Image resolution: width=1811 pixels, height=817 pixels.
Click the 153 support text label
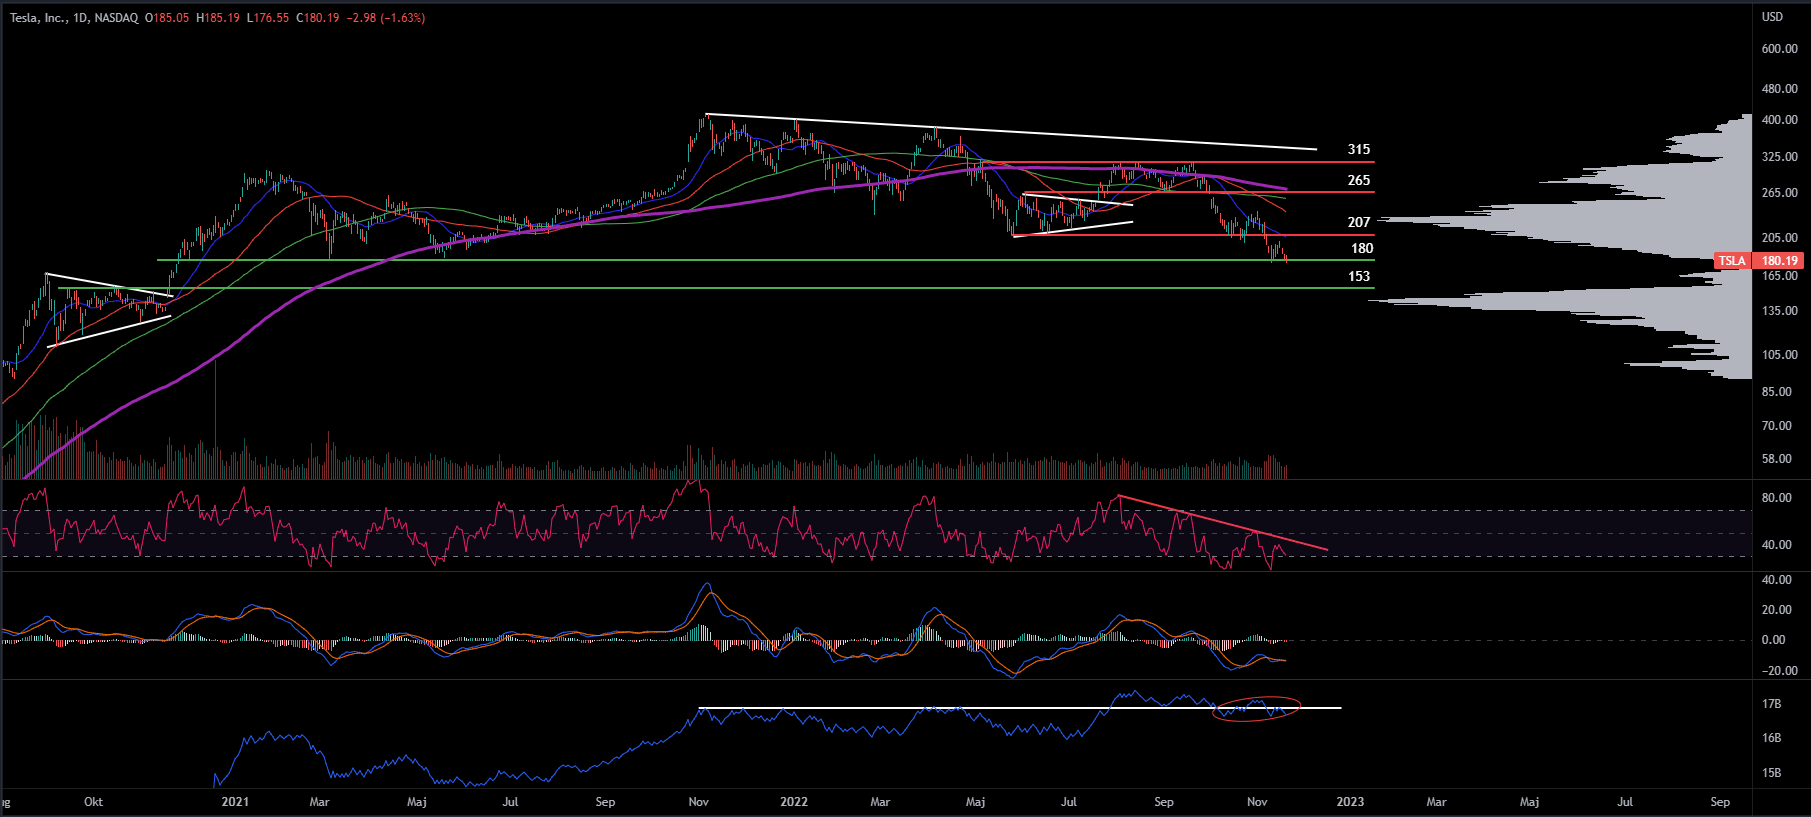(x=1358, y=276)
